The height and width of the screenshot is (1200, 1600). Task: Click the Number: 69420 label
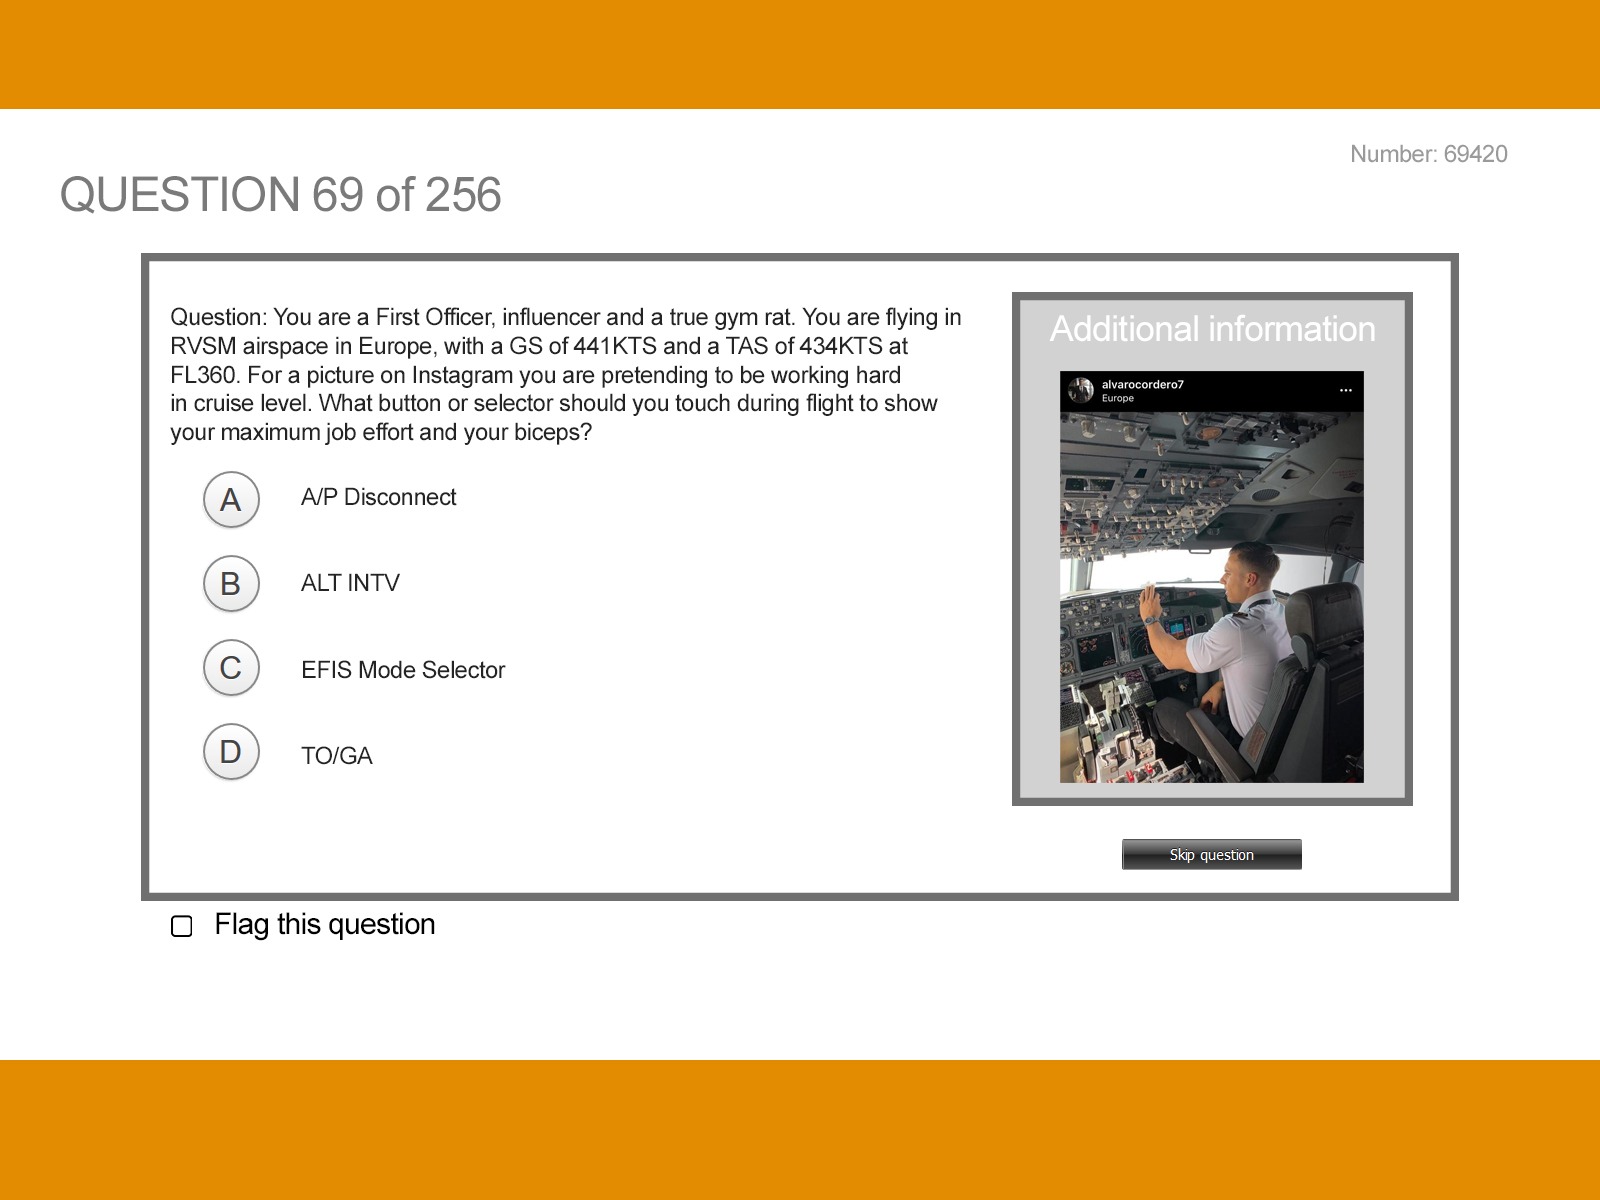[1428, 154]
